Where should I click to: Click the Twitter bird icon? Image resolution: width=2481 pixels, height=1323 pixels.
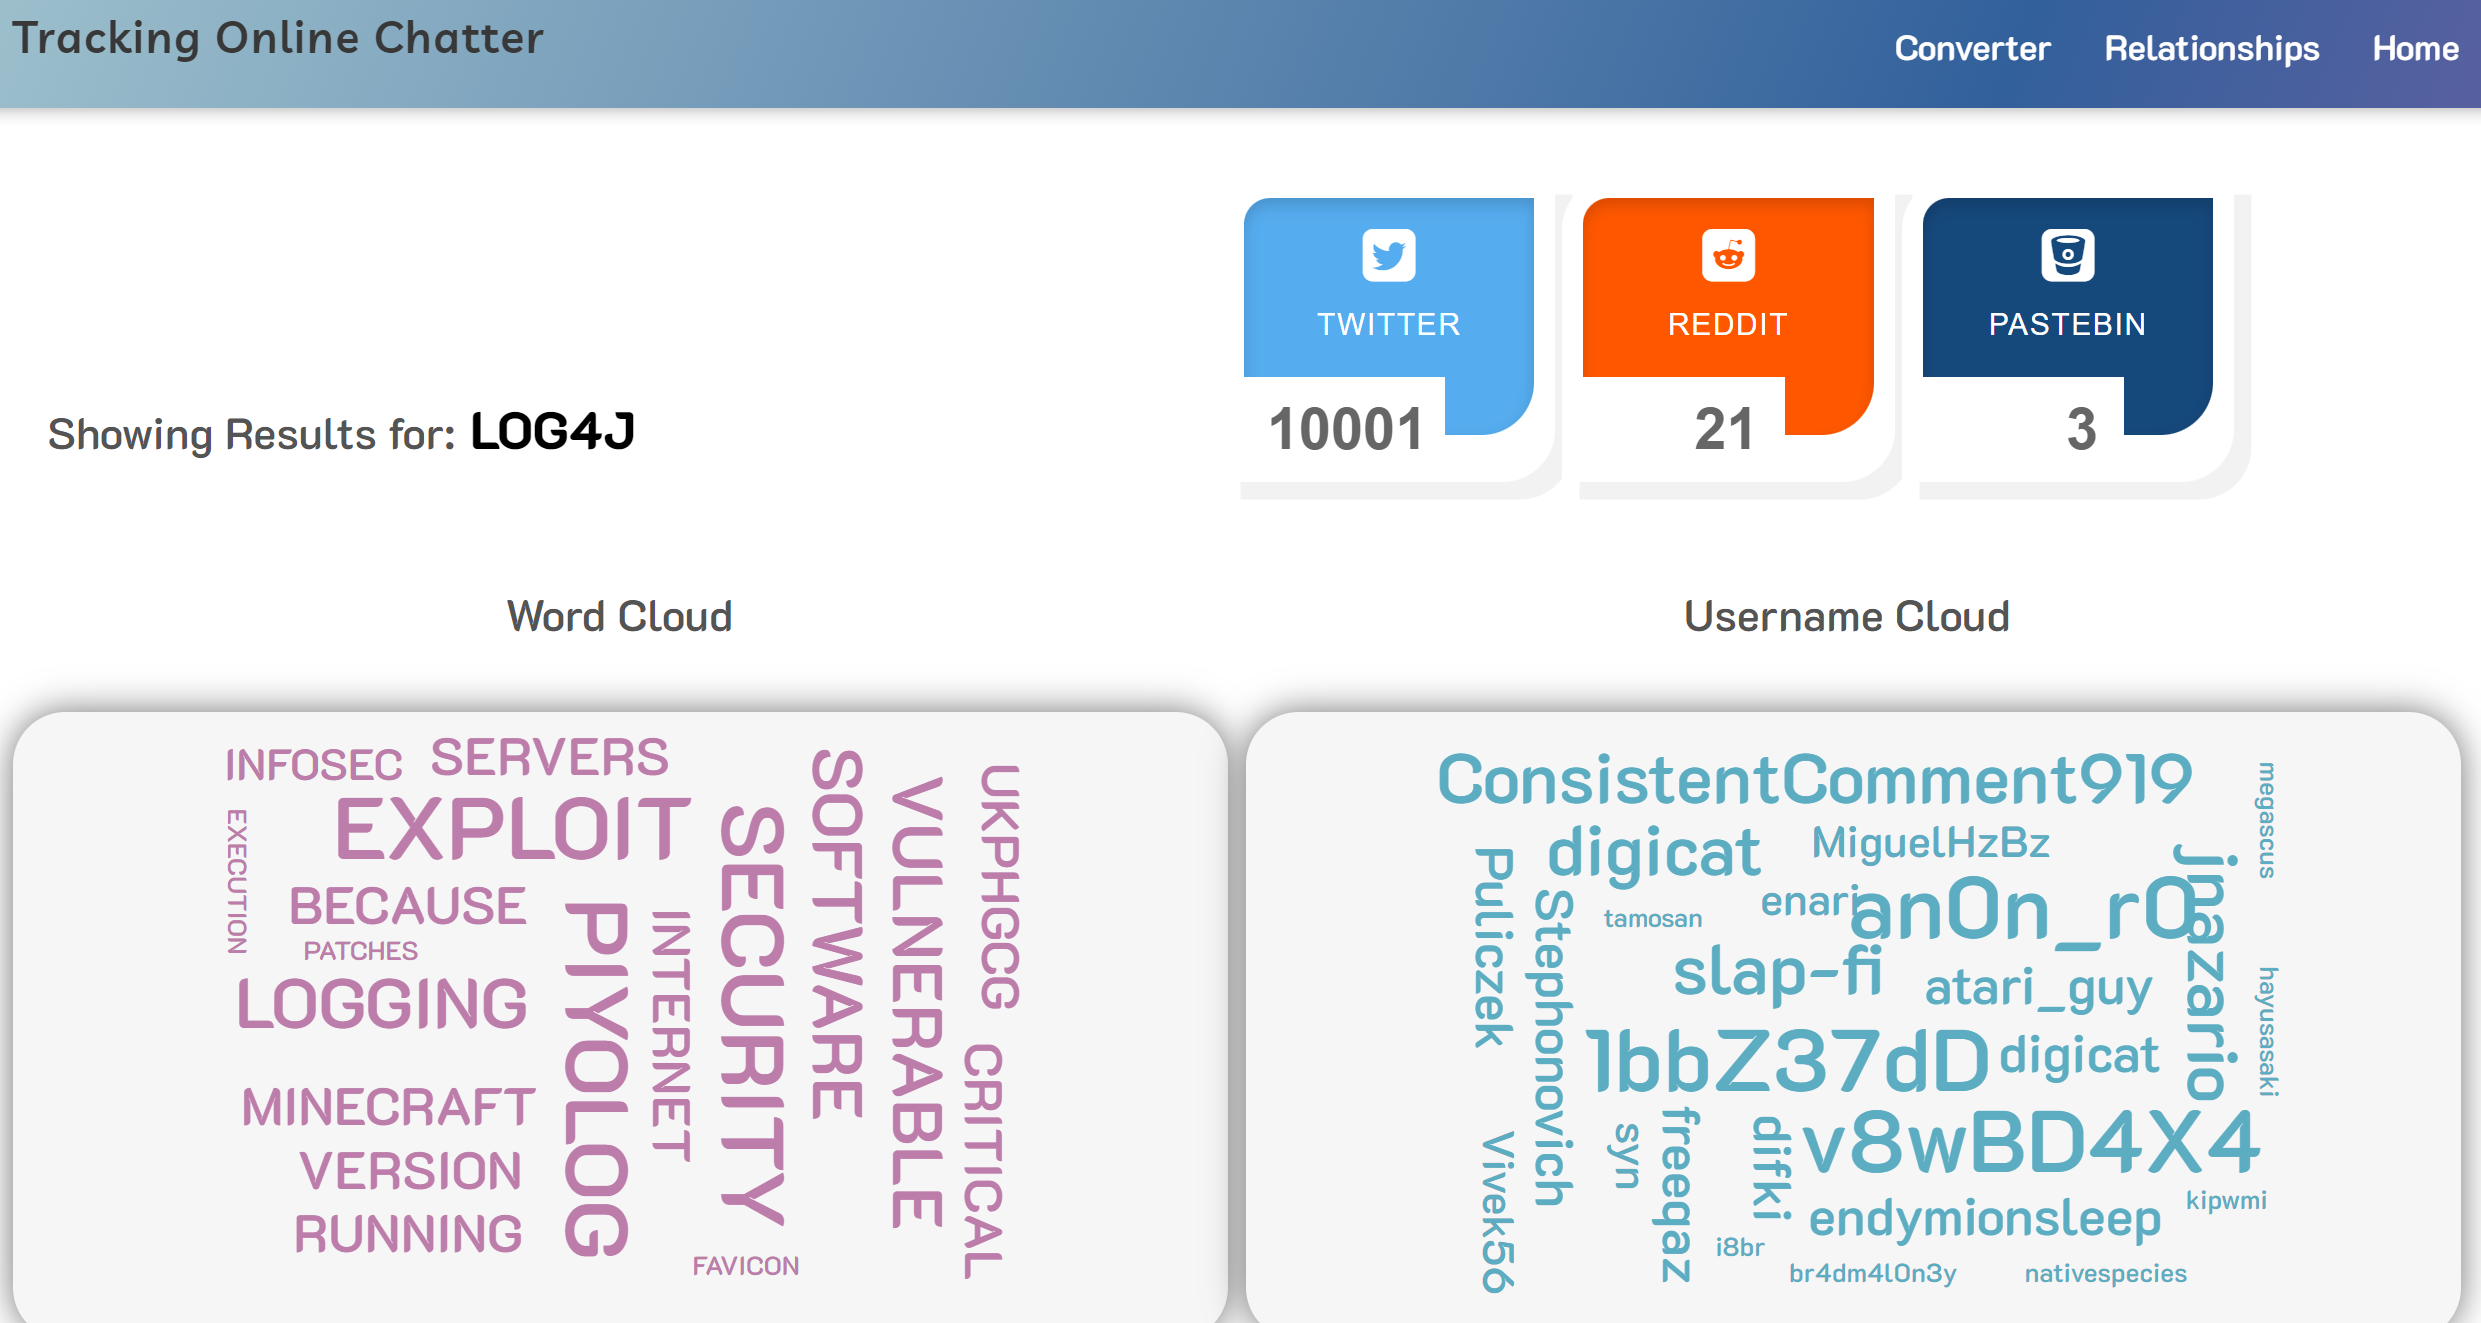[1388, 255]
